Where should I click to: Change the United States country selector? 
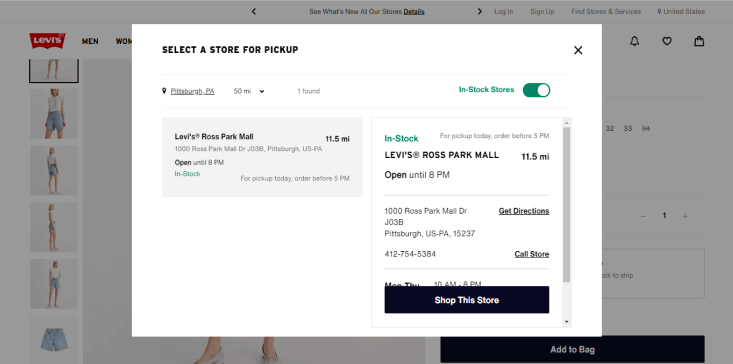pos(681,12)
